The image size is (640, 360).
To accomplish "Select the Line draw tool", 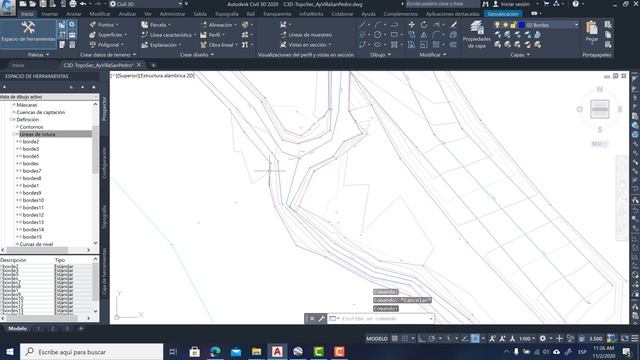I will (x=362, y=25).
